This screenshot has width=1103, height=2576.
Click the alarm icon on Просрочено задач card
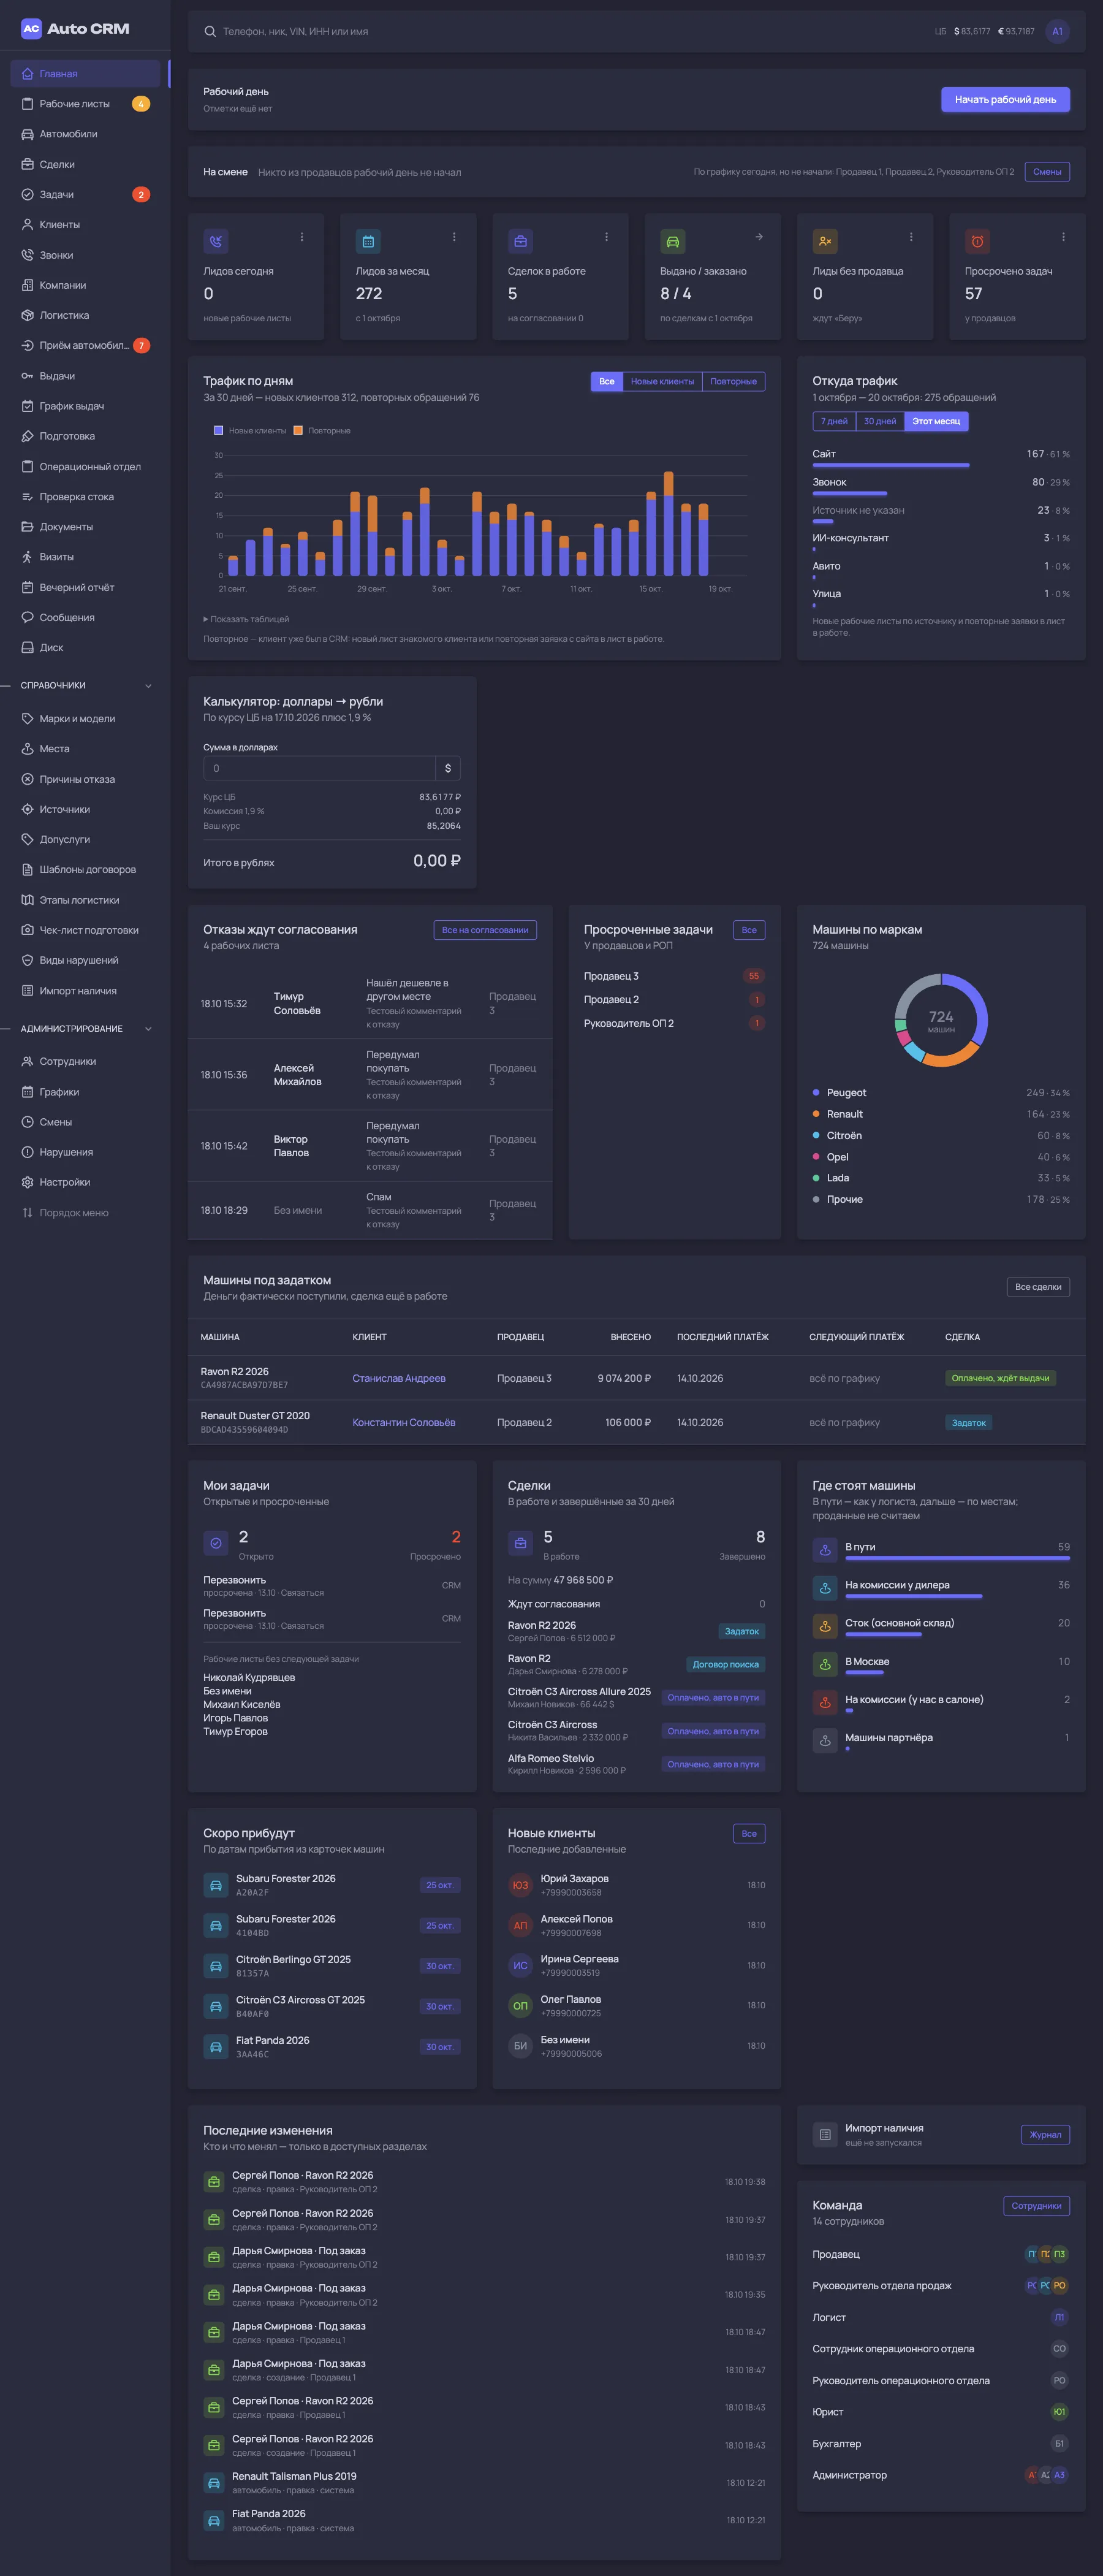[x=977, y=241]
